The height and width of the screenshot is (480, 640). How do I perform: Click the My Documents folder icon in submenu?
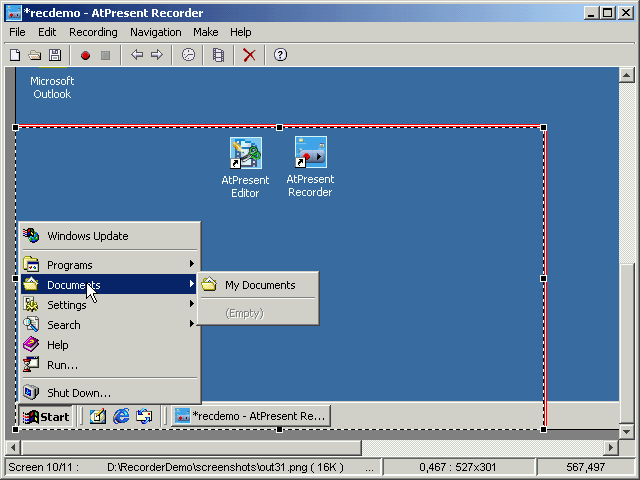tap(209, 284)
